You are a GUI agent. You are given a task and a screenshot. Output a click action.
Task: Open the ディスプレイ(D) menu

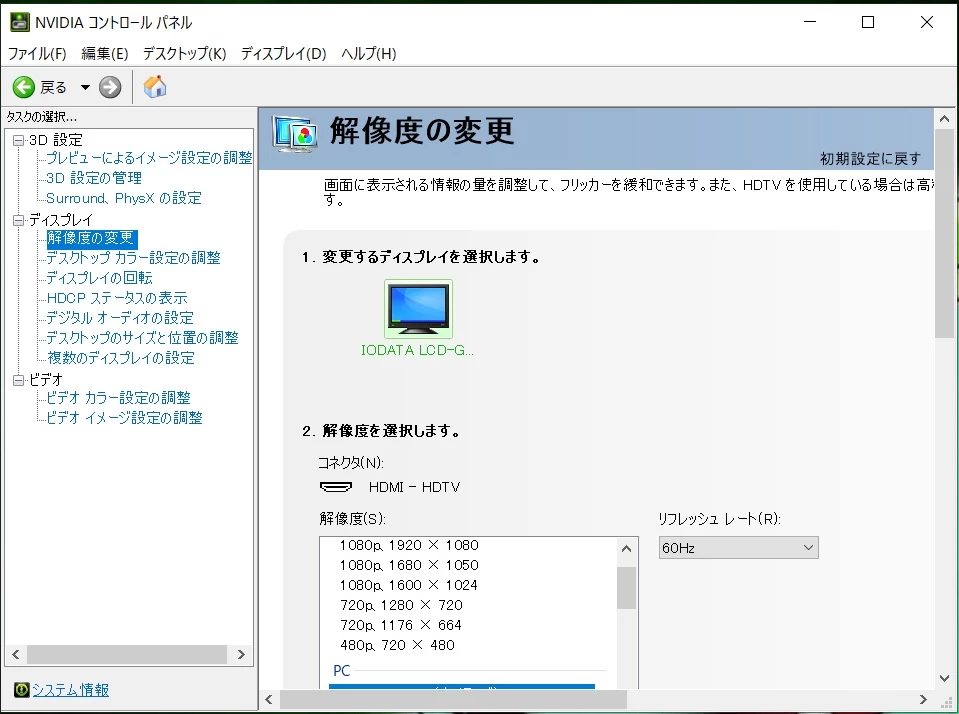(284, 54)
